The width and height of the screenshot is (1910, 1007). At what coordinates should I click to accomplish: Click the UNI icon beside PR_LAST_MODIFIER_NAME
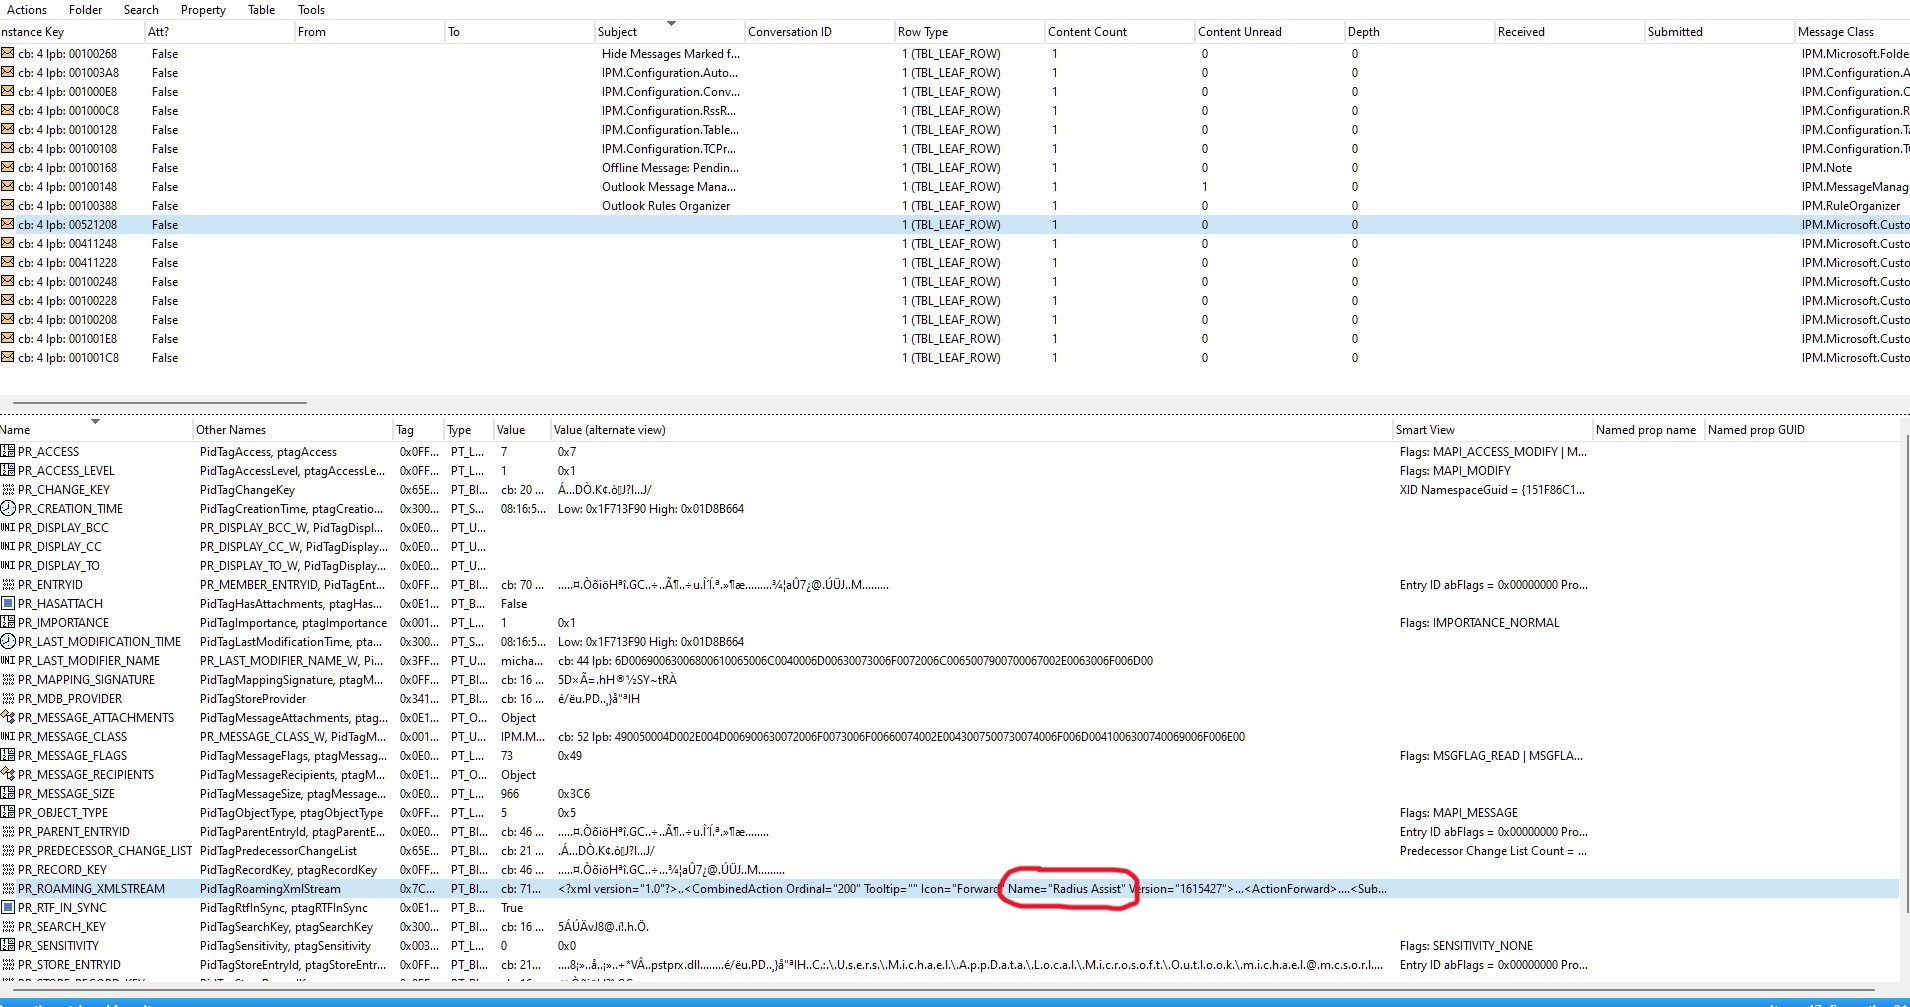(8, 660)
